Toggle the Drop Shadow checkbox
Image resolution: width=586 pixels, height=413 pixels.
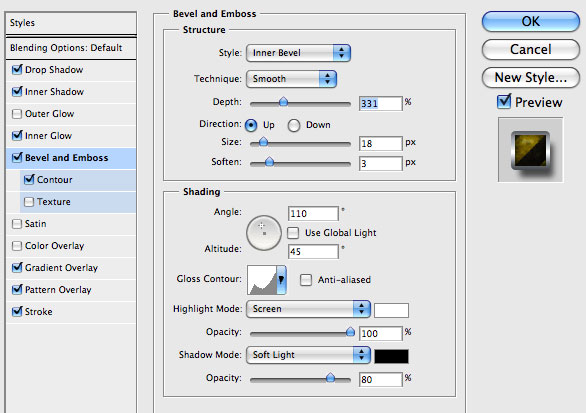tap(17, 70)
